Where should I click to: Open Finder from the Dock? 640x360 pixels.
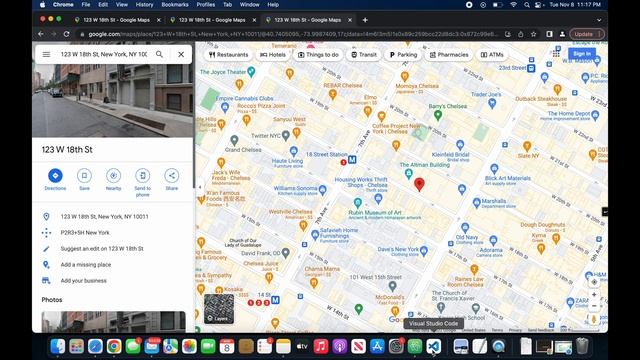tap(58, 346)
